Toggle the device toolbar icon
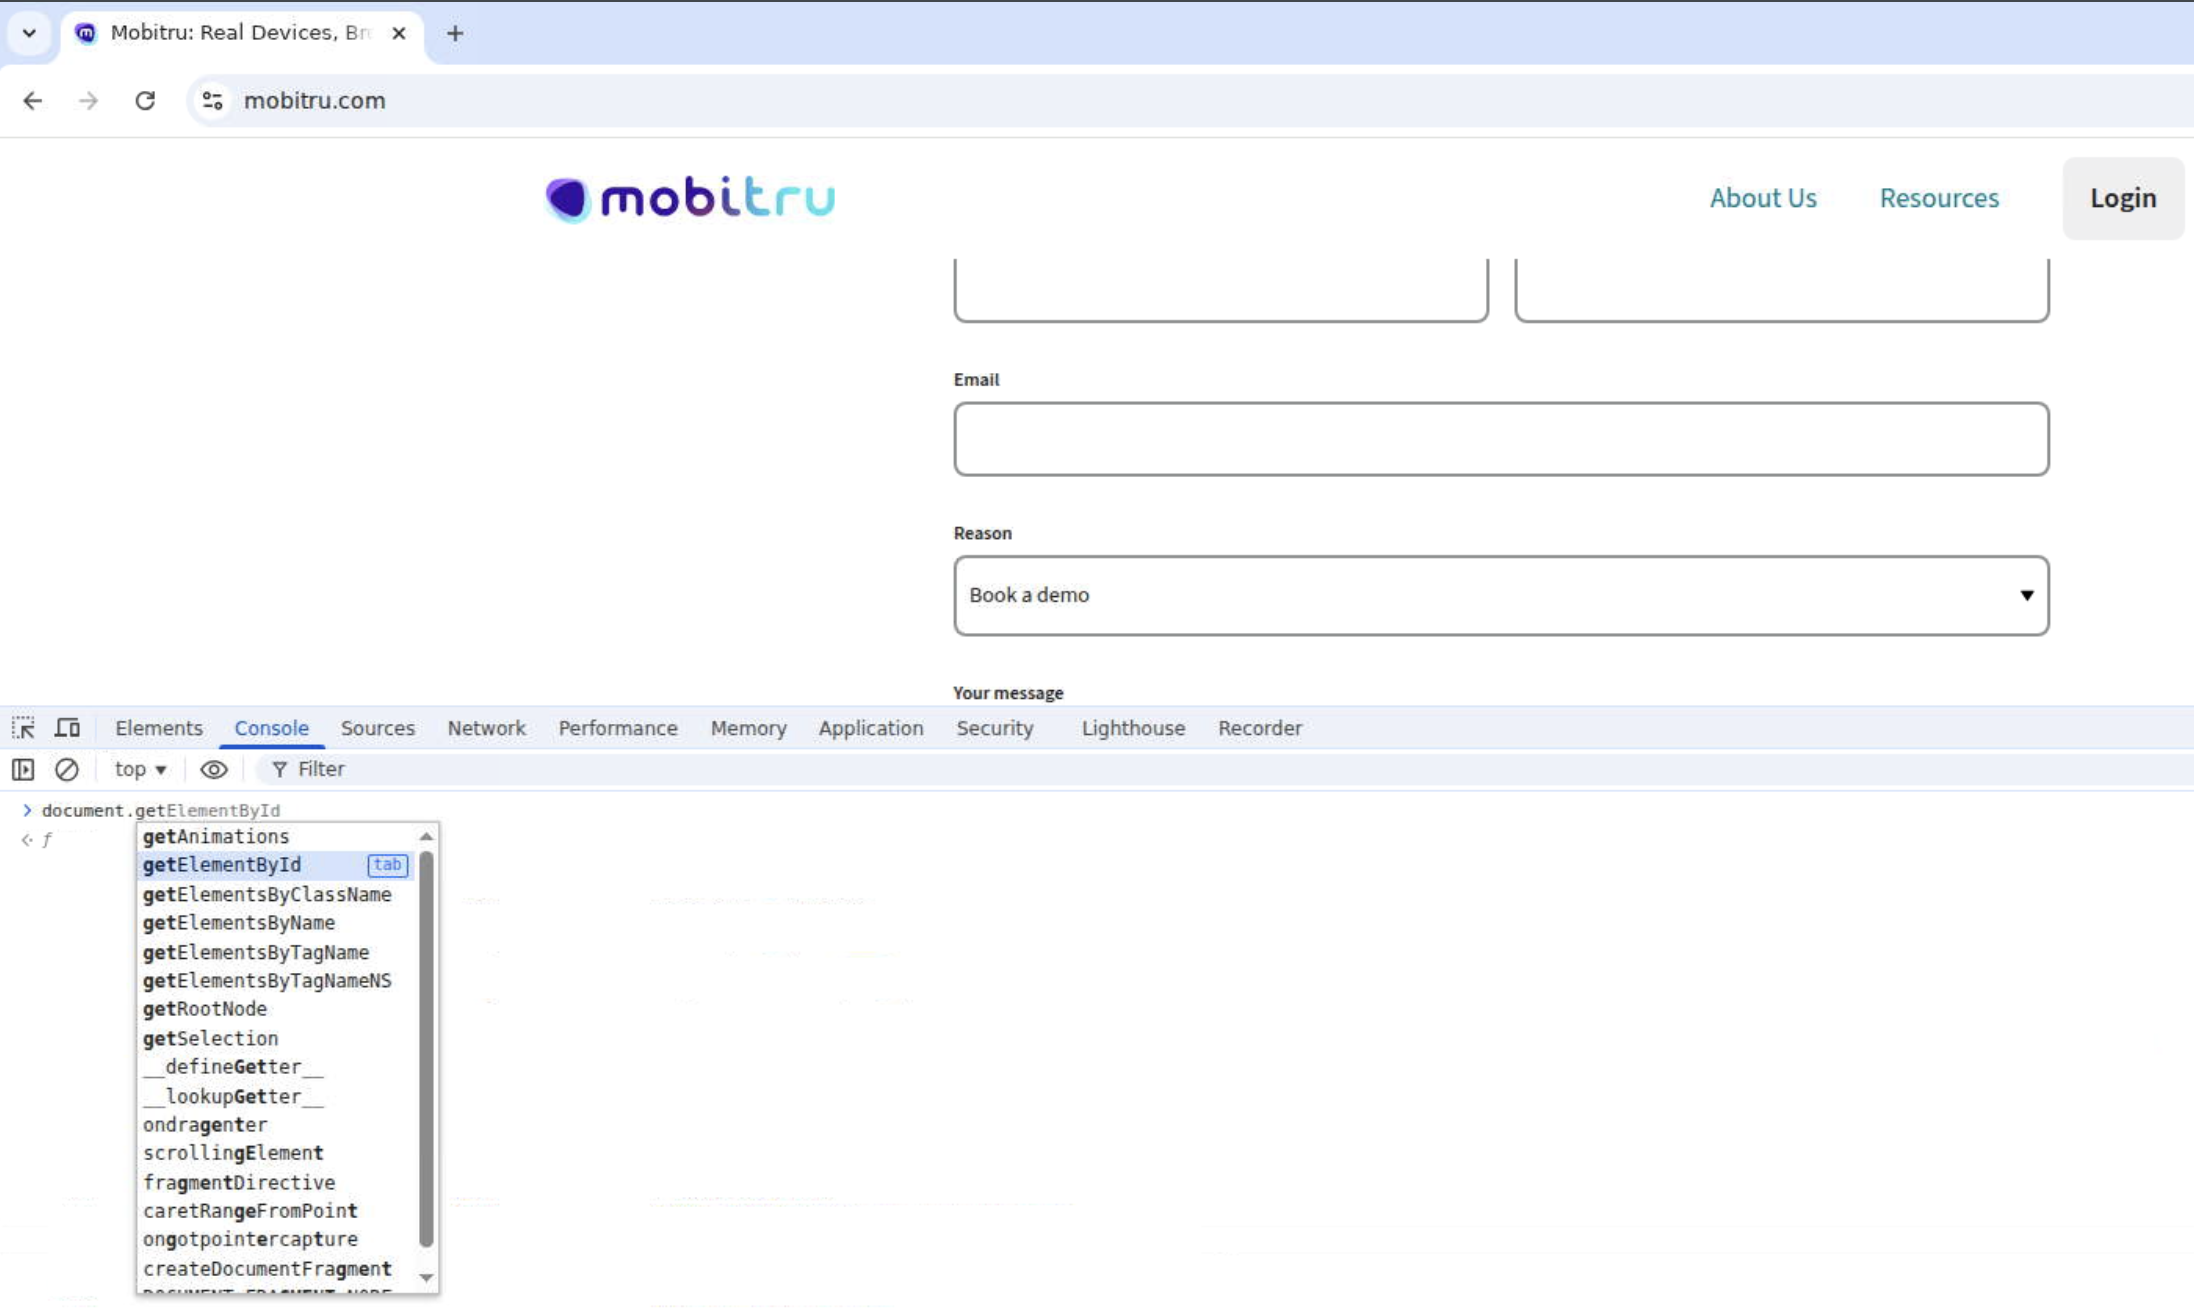The image size is (2194, 1314). [x=67, y=728]
